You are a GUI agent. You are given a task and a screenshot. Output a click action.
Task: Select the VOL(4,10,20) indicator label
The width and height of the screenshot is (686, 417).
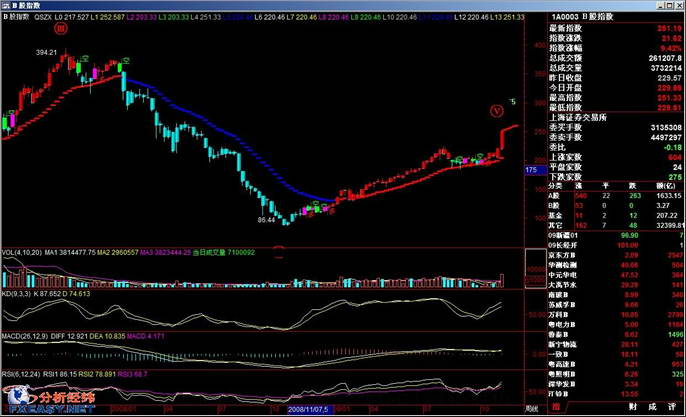coord(21,252)
